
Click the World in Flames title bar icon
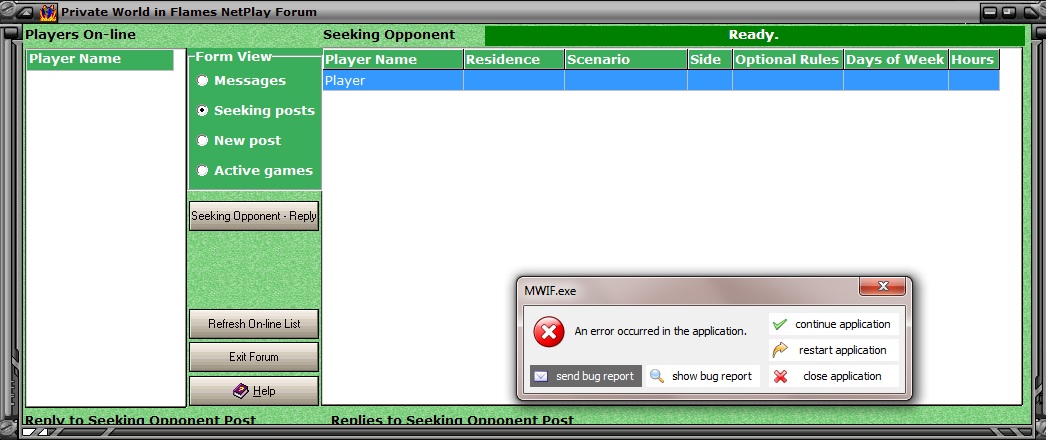(x=48, y=12)
